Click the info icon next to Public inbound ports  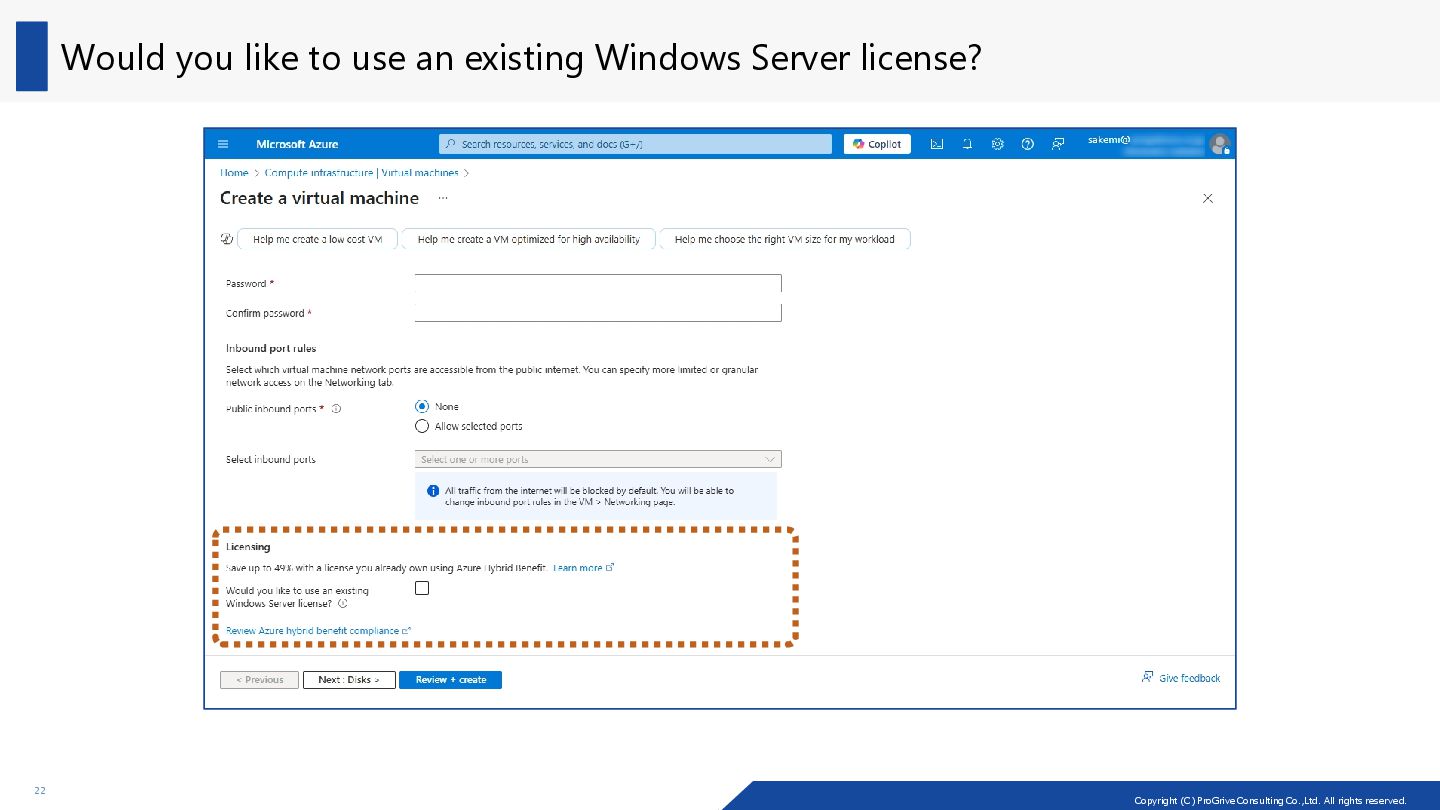[336, 409]
